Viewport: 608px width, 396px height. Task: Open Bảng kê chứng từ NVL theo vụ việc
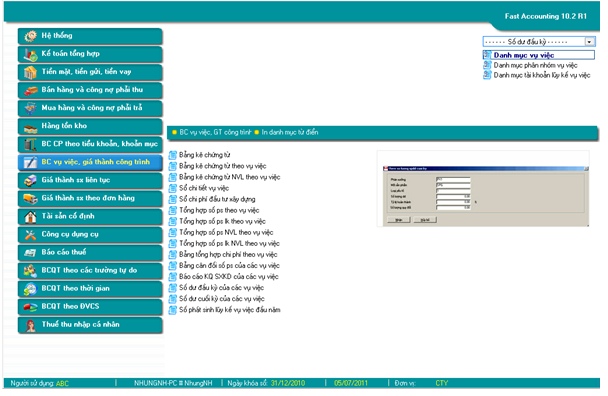pos(225,177)
